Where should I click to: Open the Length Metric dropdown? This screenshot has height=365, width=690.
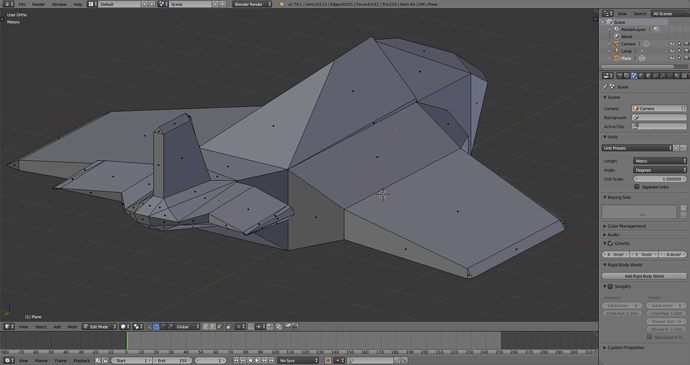(660, 161)
